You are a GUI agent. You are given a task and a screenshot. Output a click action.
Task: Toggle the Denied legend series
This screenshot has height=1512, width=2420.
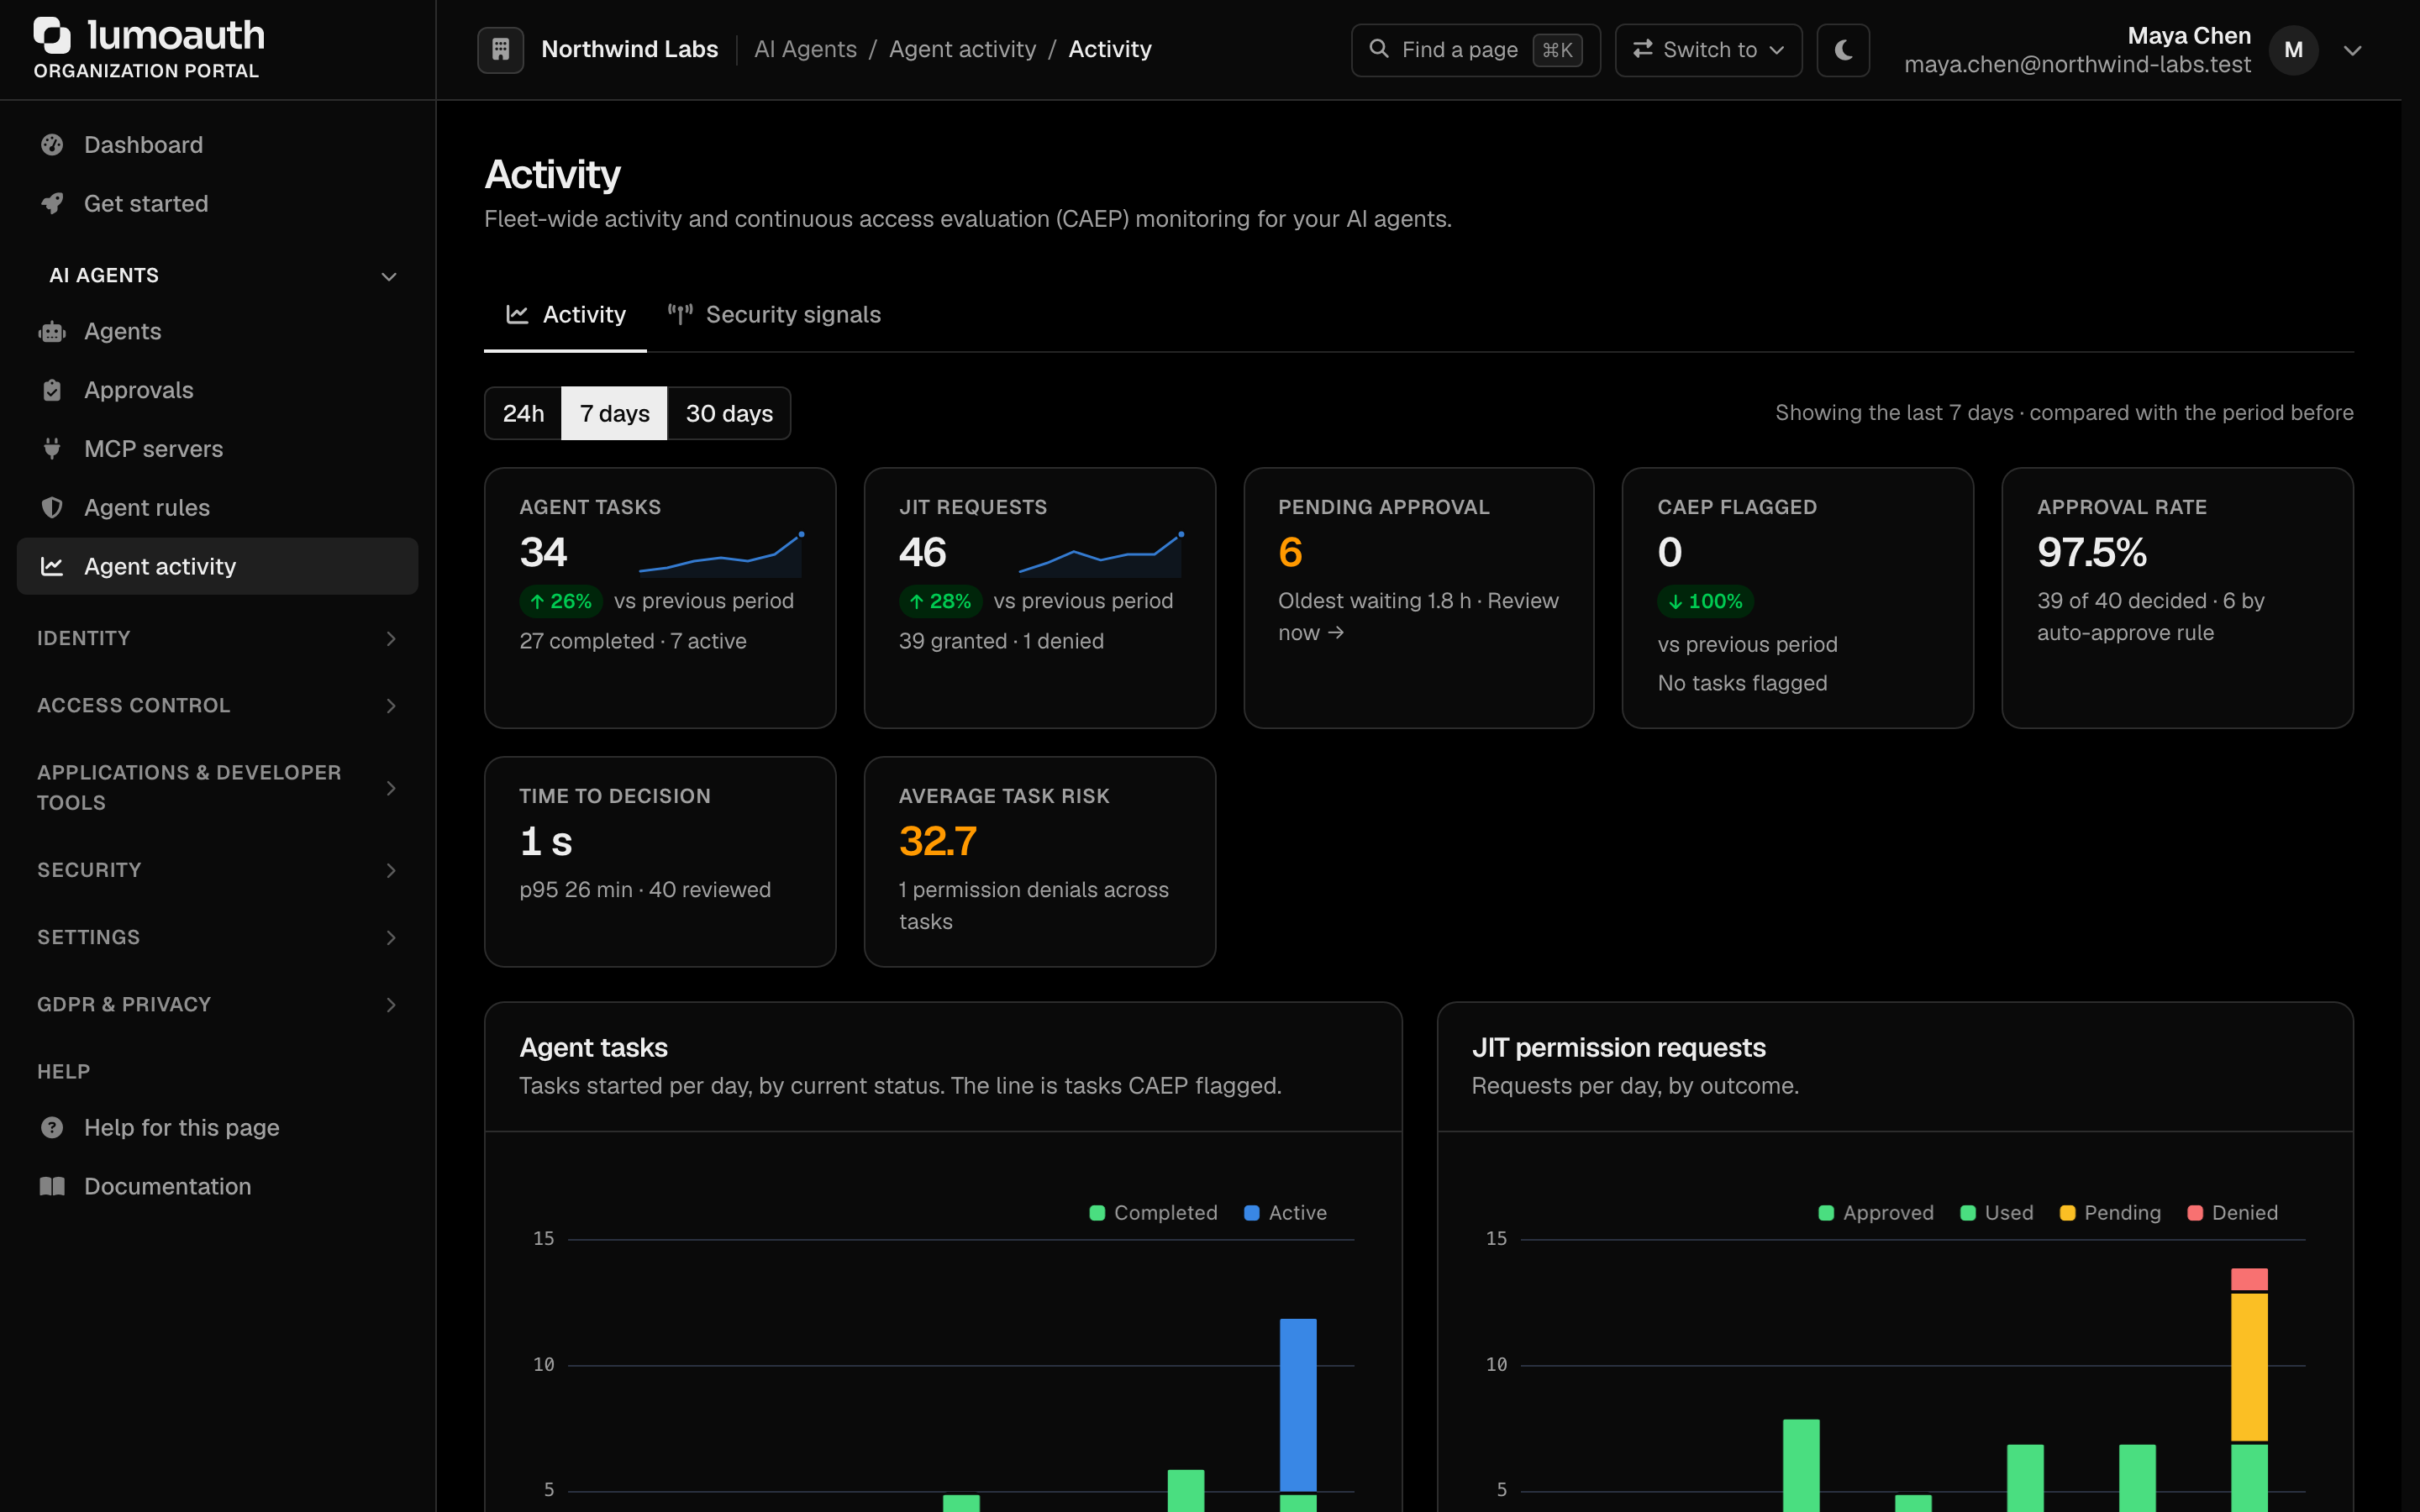tap(2232, 1213)
